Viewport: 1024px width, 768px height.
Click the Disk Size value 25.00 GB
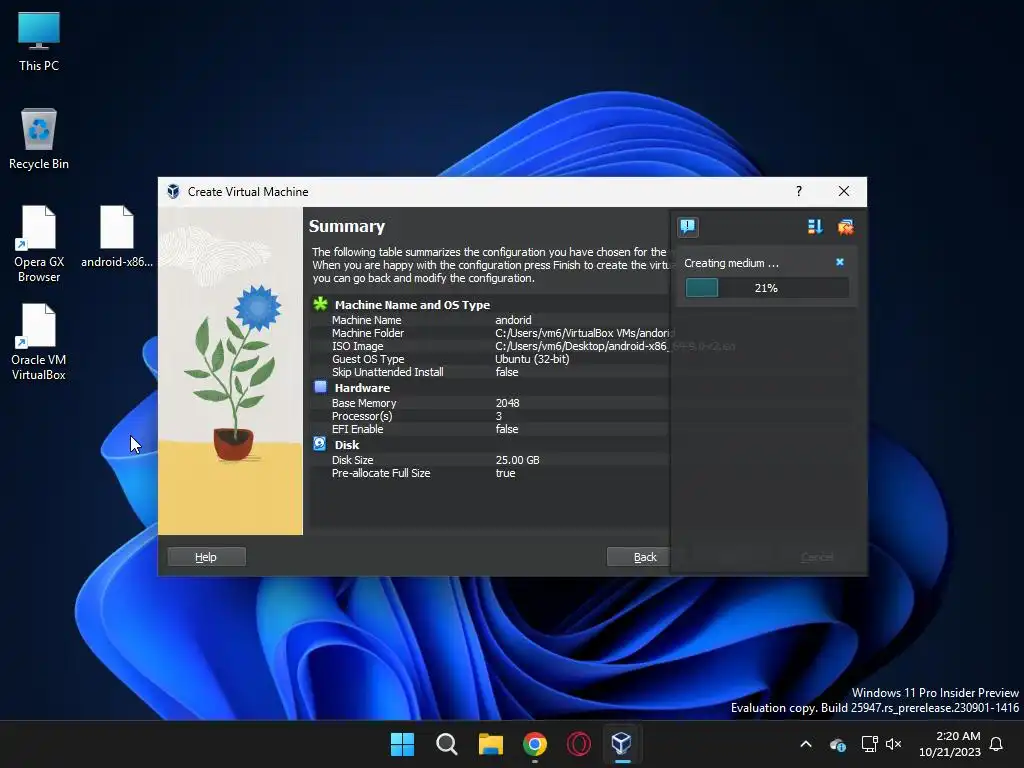517,460
